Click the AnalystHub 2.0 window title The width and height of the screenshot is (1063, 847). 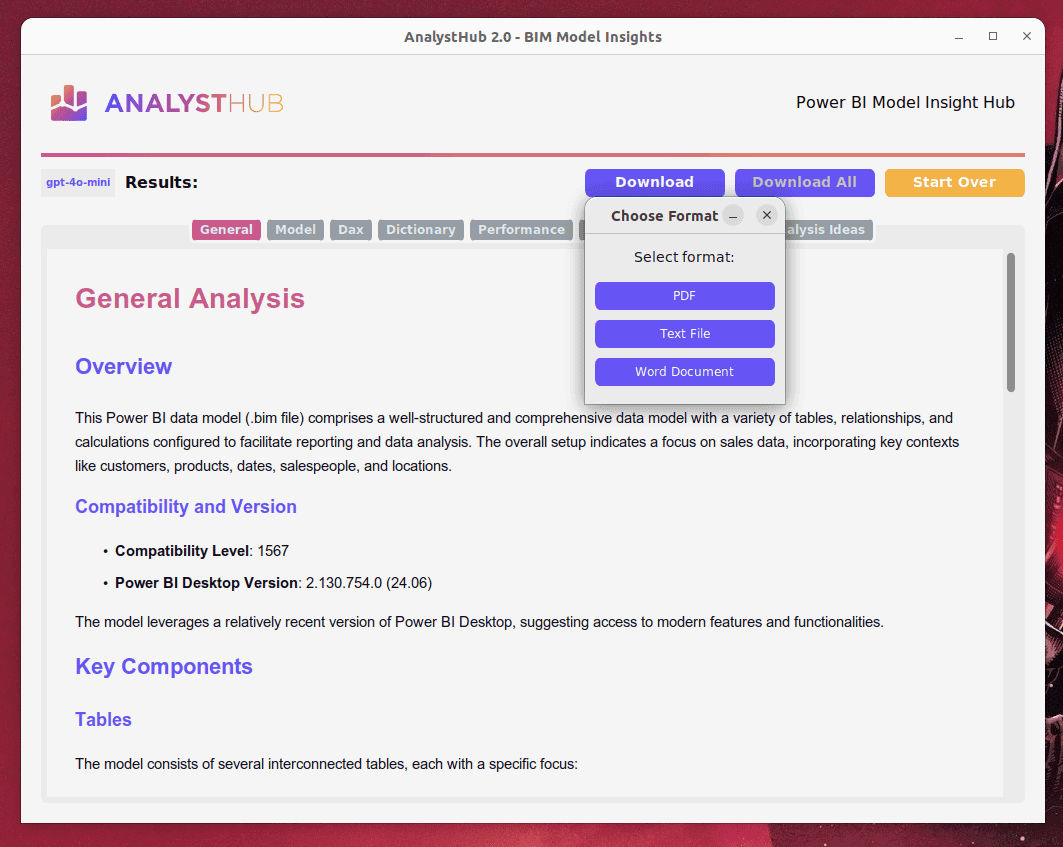[533, 37]
